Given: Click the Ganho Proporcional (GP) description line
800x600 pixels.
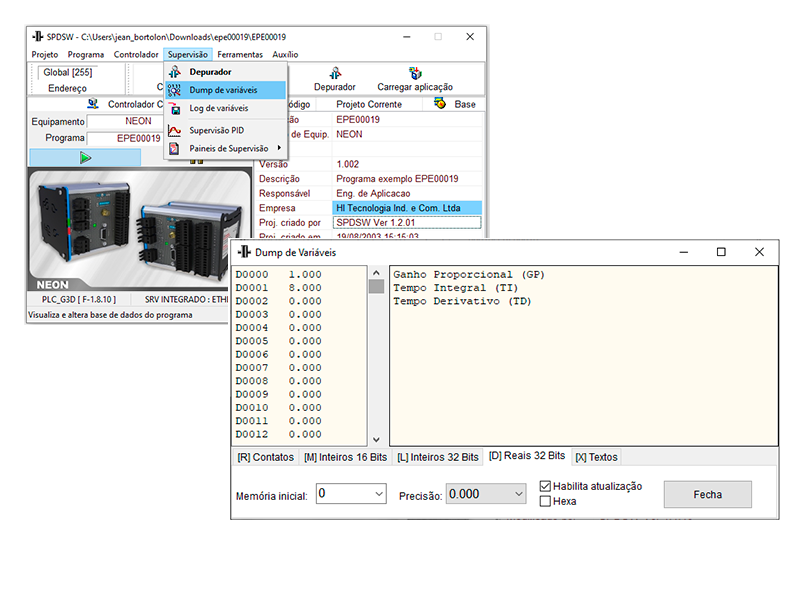Looking at the screenshot, I should pos(468,274).
